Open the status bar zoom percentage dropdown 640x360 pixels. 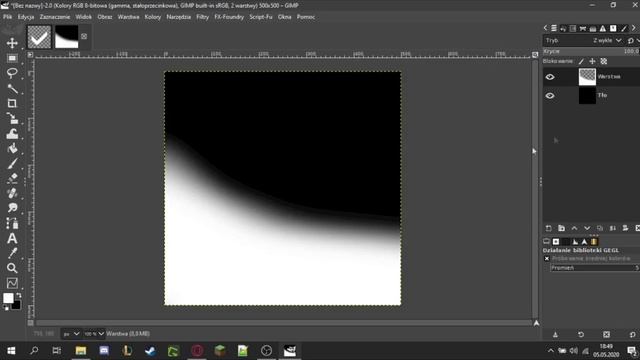pos(93,334)
